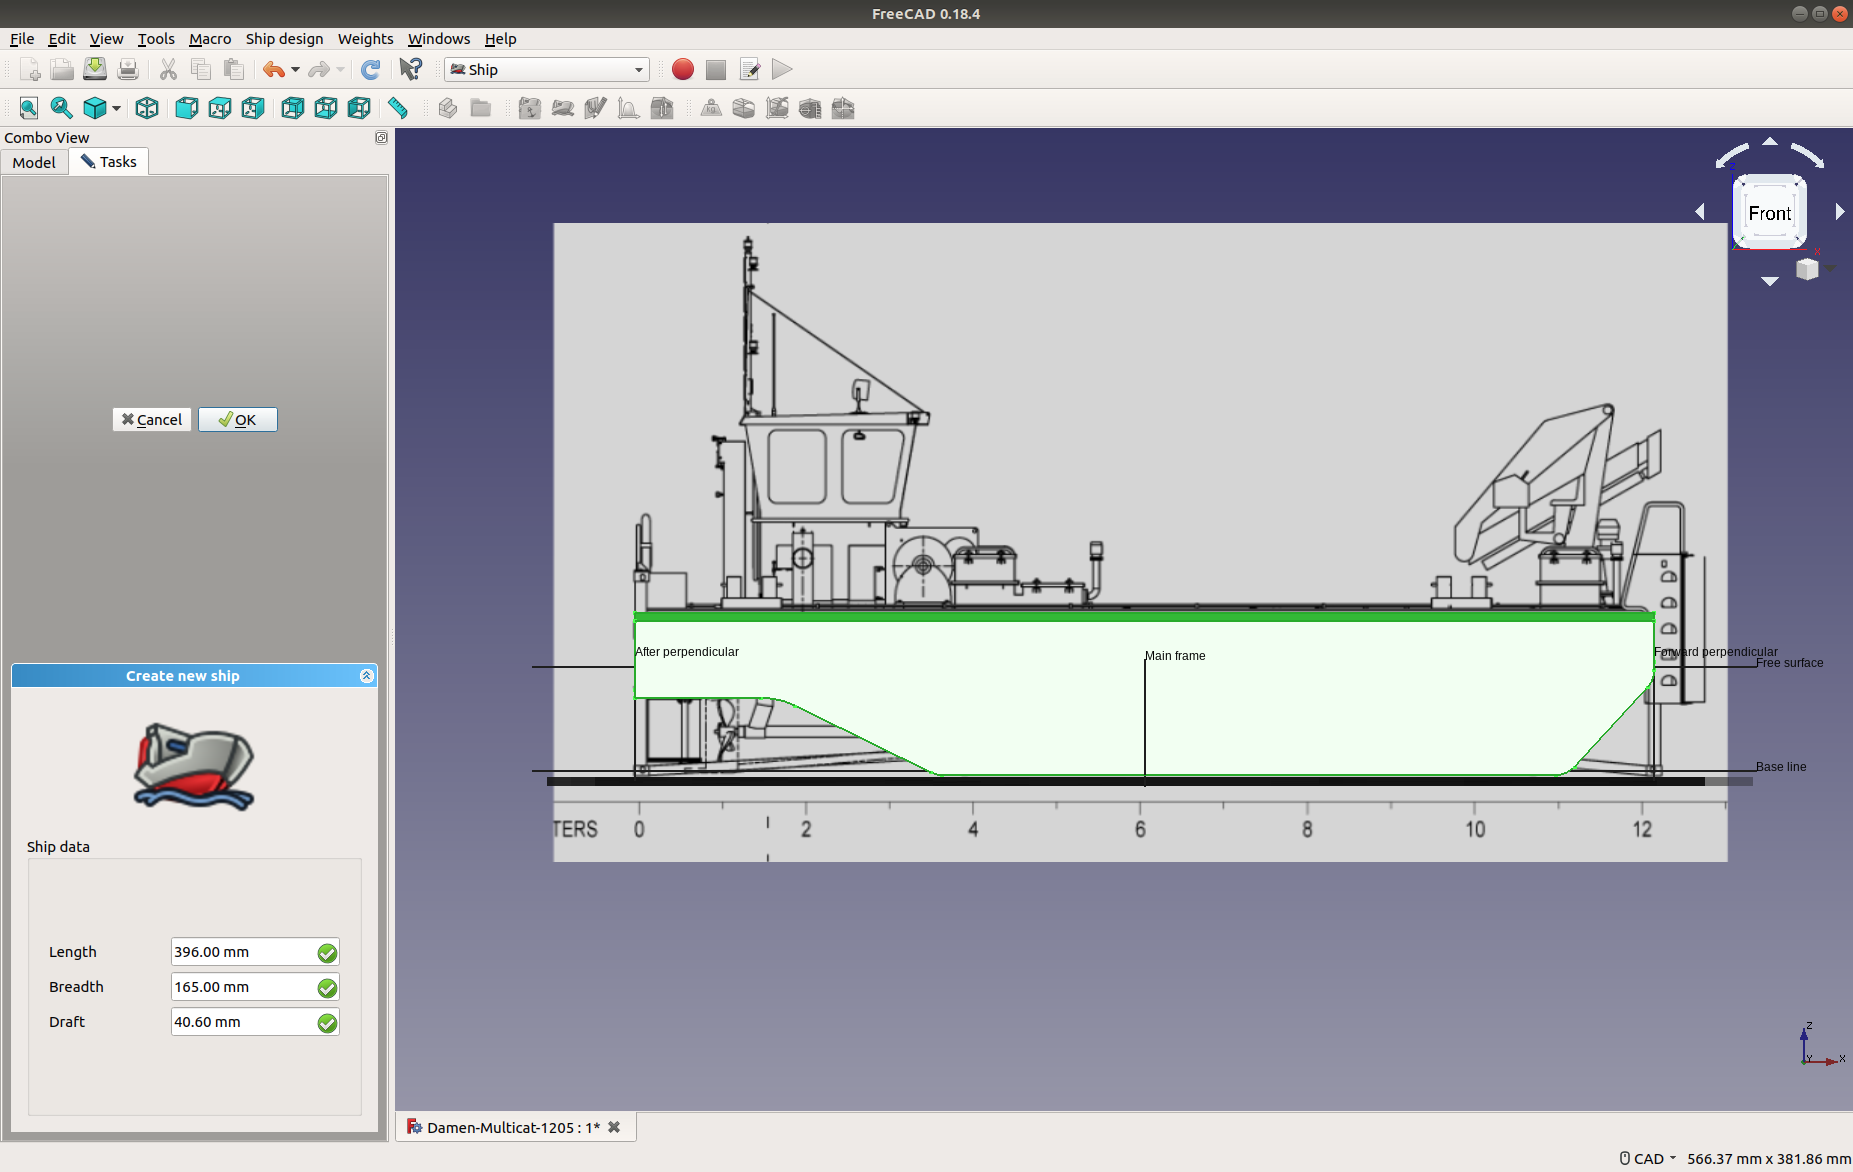
Task: Set the top view cube icon
Action: point(220,108)
